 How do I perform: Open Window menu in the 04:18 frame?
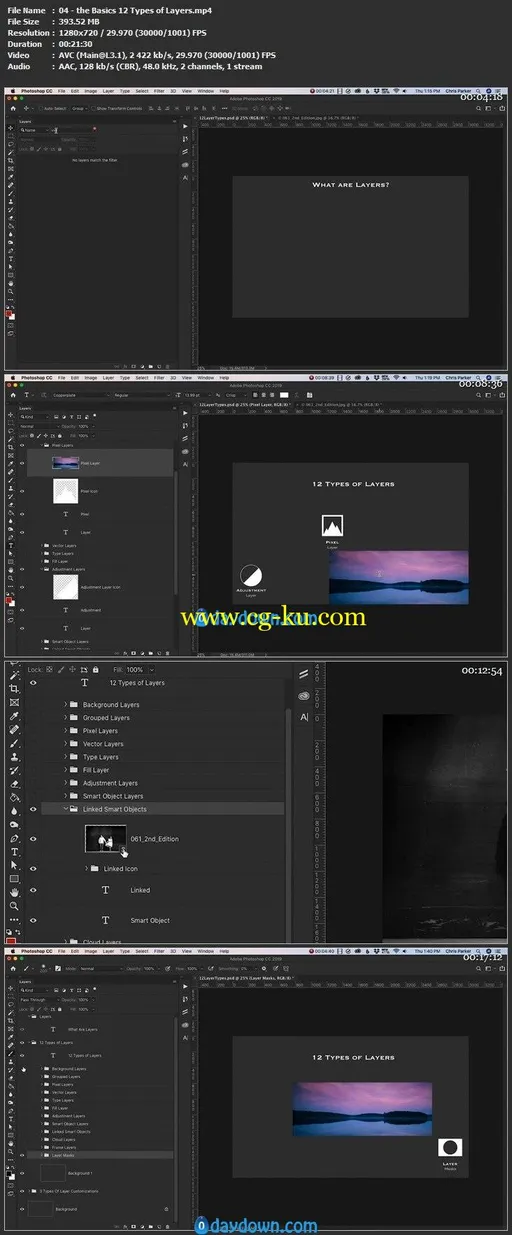(205, 89)
